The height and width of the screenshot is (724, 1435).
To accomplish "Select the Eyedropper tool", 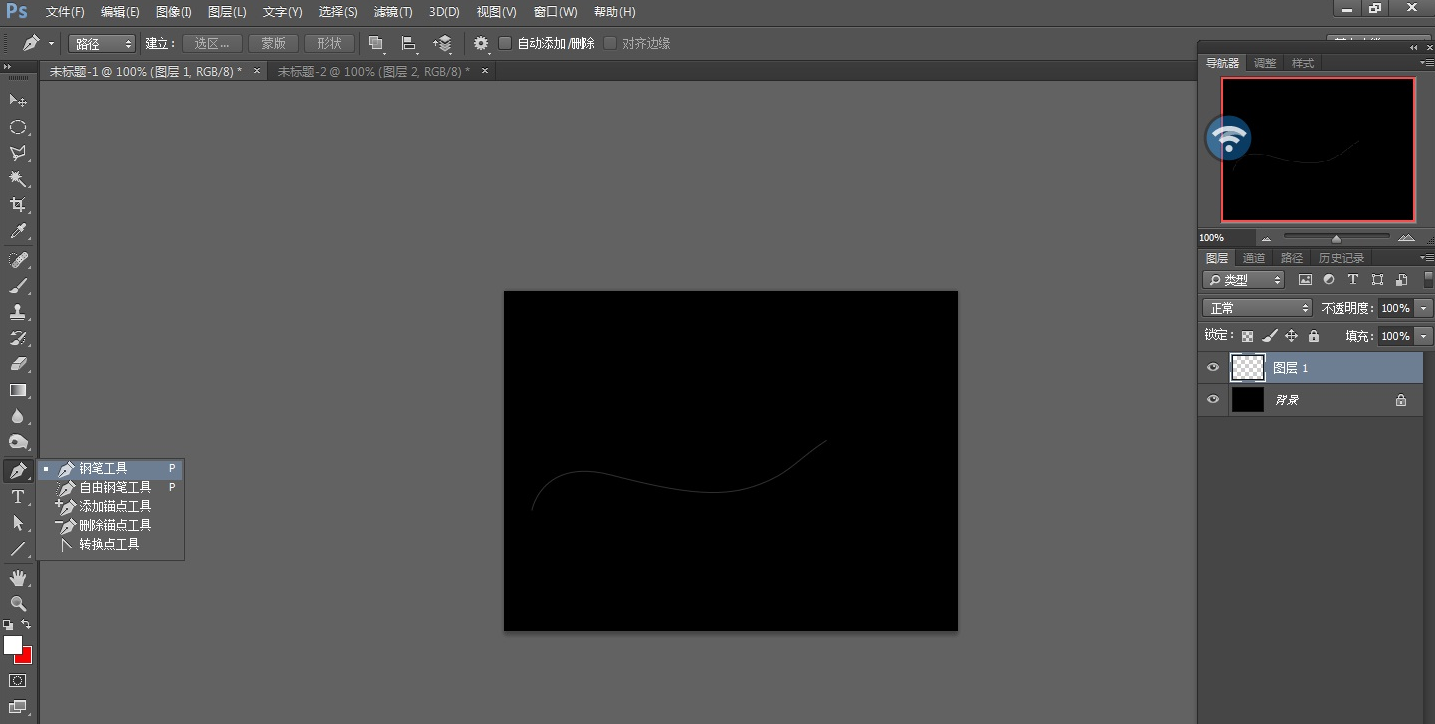I will tap(18, 231).
